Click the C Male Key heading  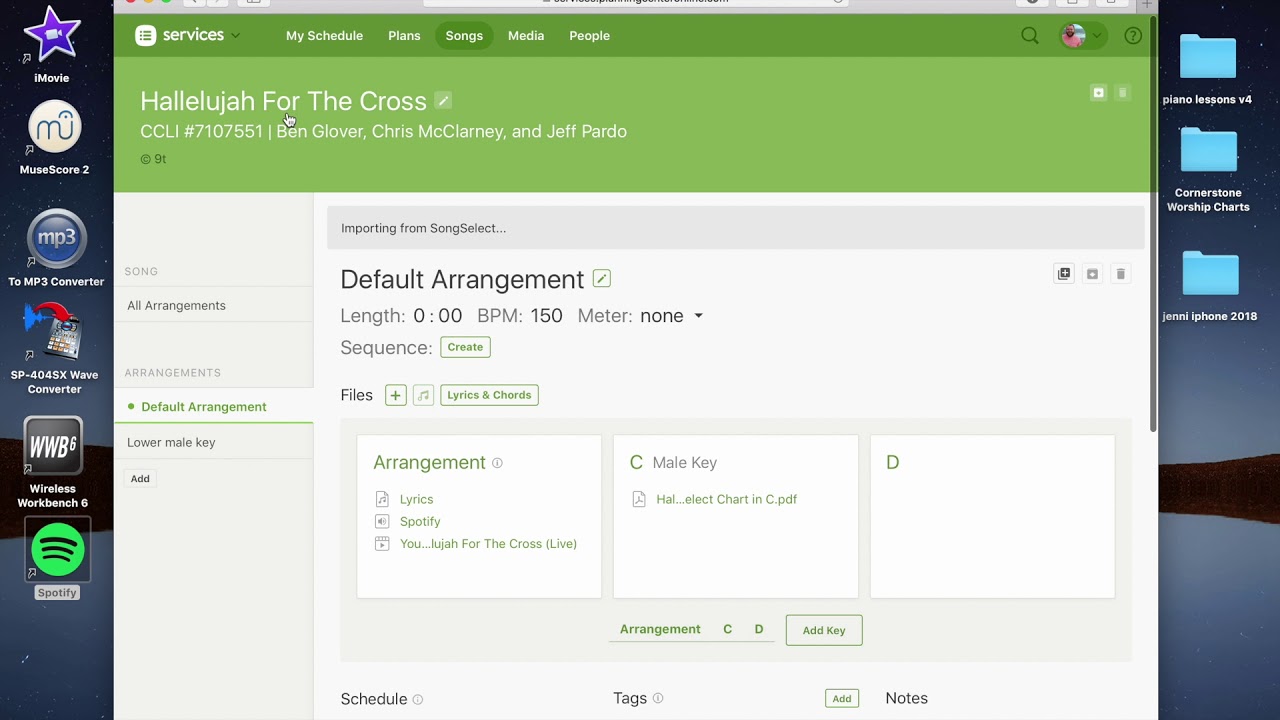click(x=673, y=463)
